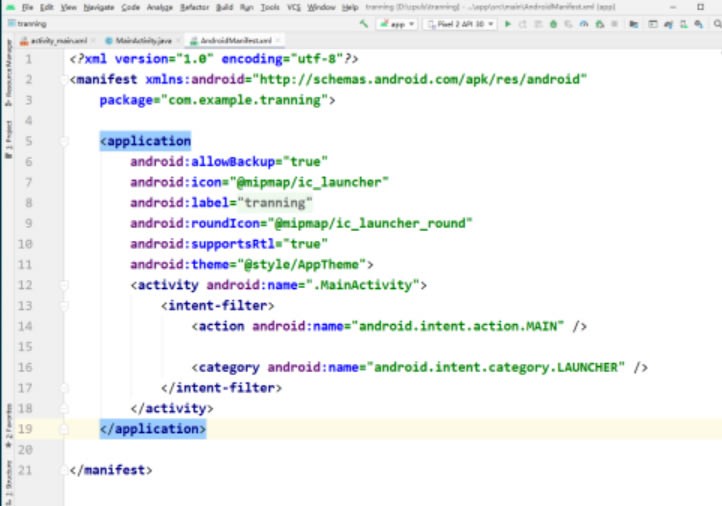The height and width of the screenshot is (506, 722).
Task: Close the activity_main.xml tab
Action: [93, 41]
